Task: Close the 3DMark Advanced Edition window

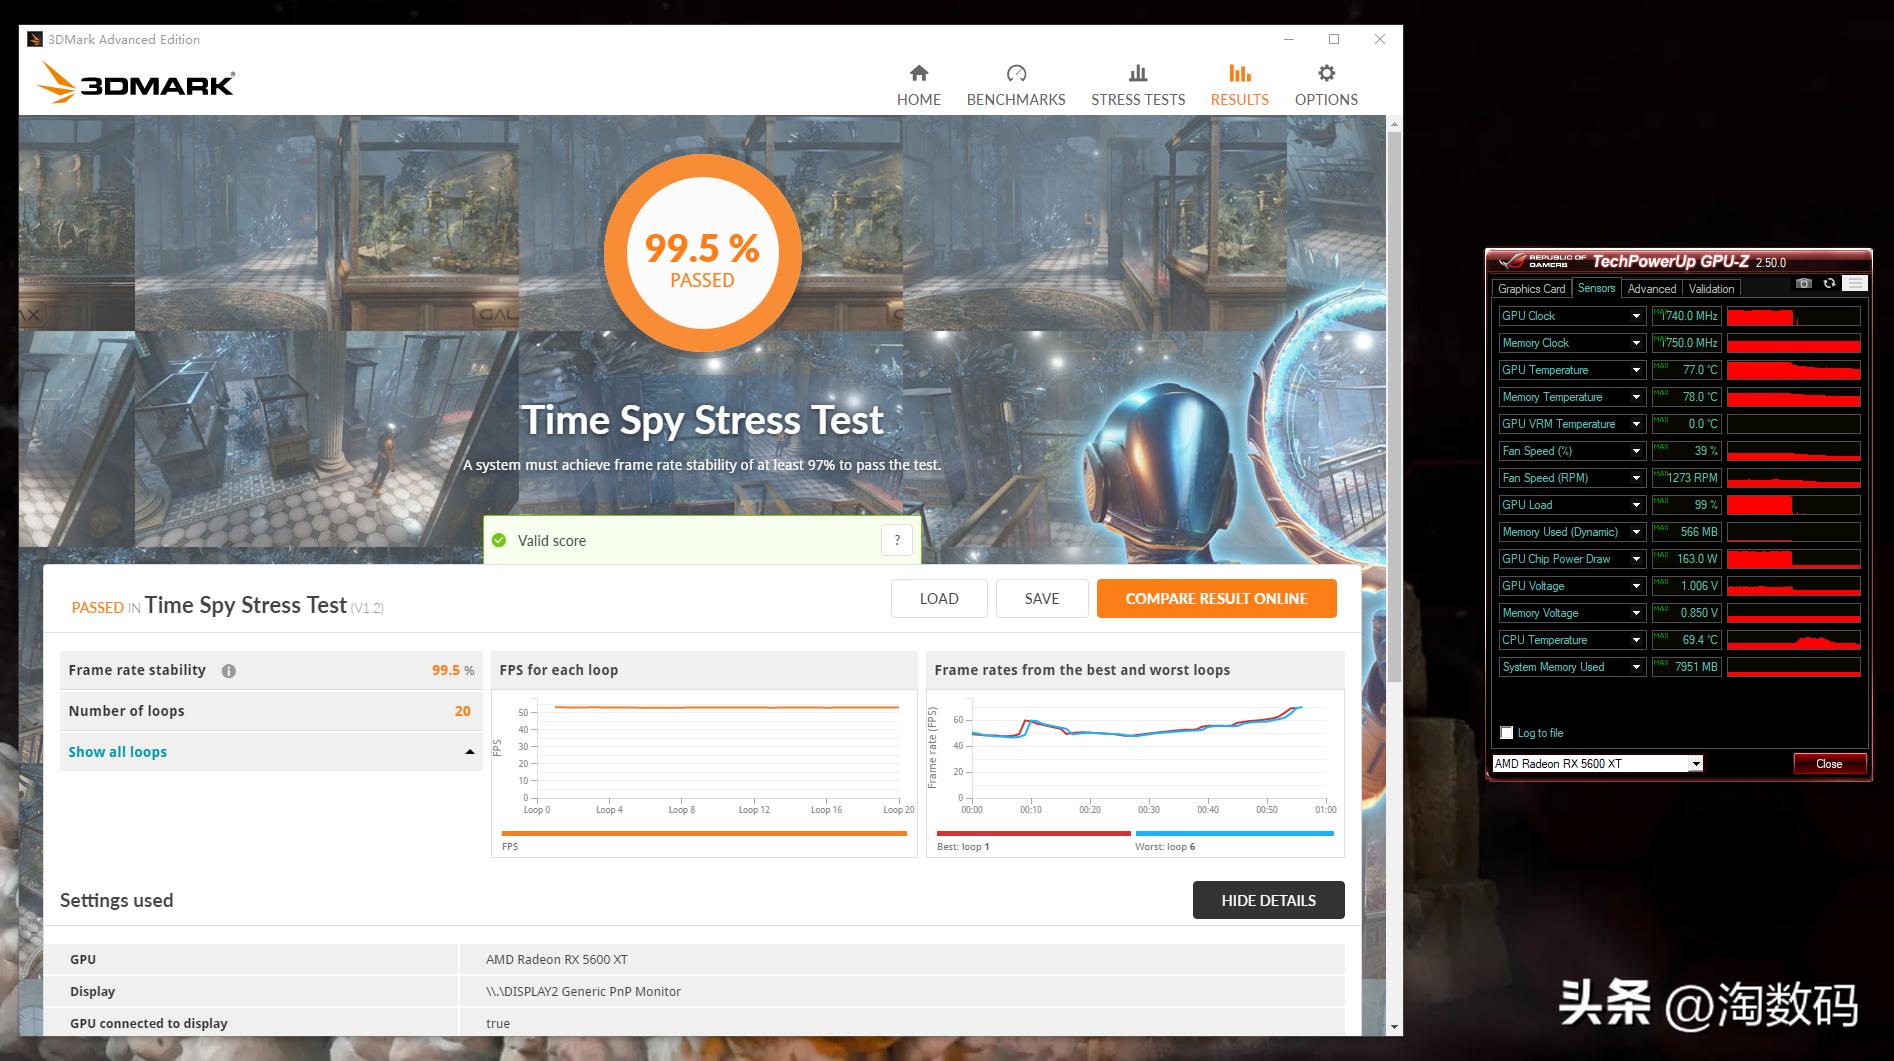Action: 1380,39
